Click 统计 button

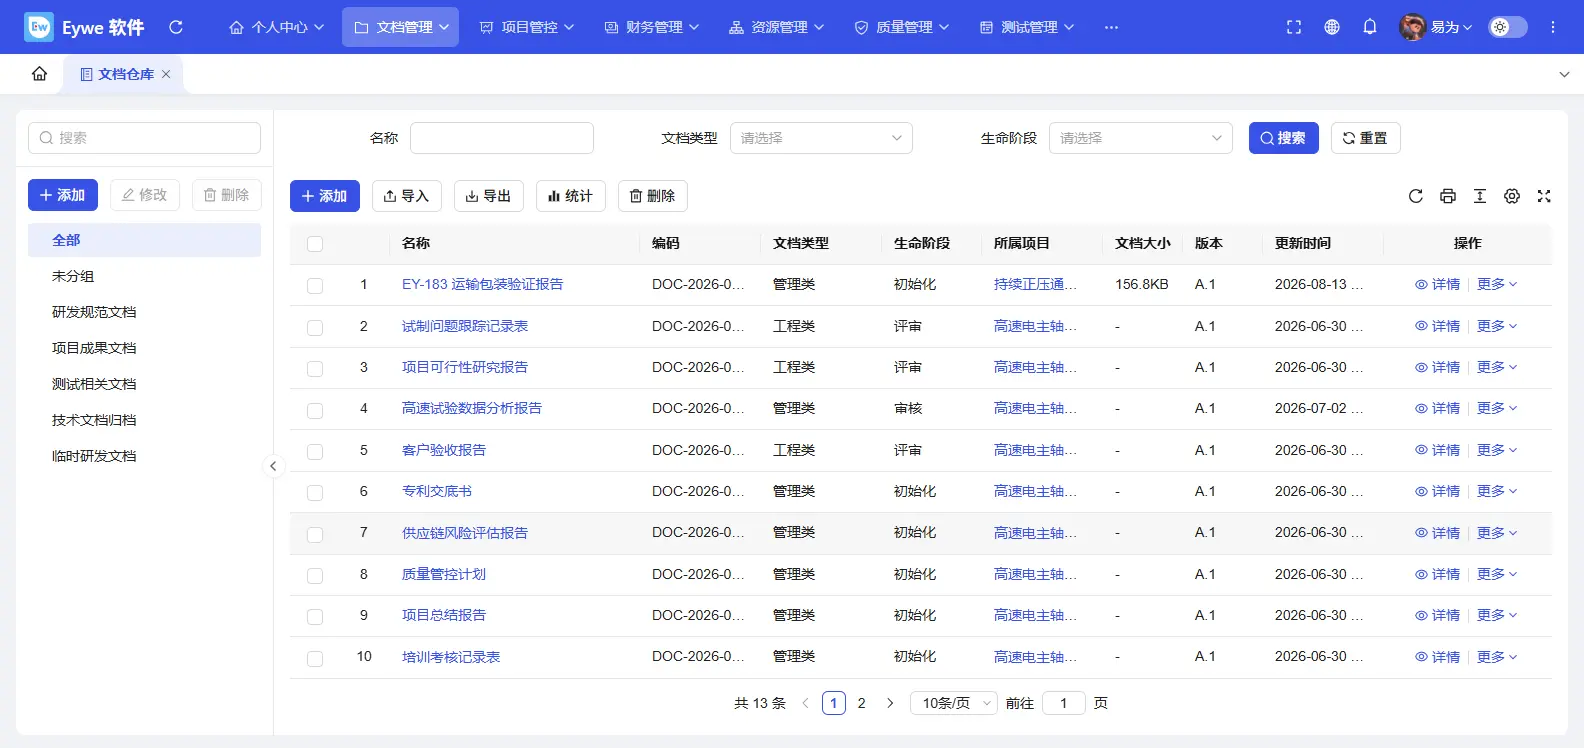pyautogui.click(x=571, y=196)
